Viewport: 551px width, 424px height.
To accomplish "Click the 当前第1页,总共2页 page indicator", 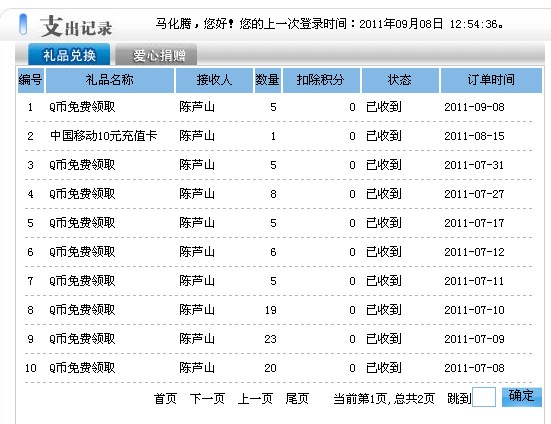I will click(x=384, y=399).
